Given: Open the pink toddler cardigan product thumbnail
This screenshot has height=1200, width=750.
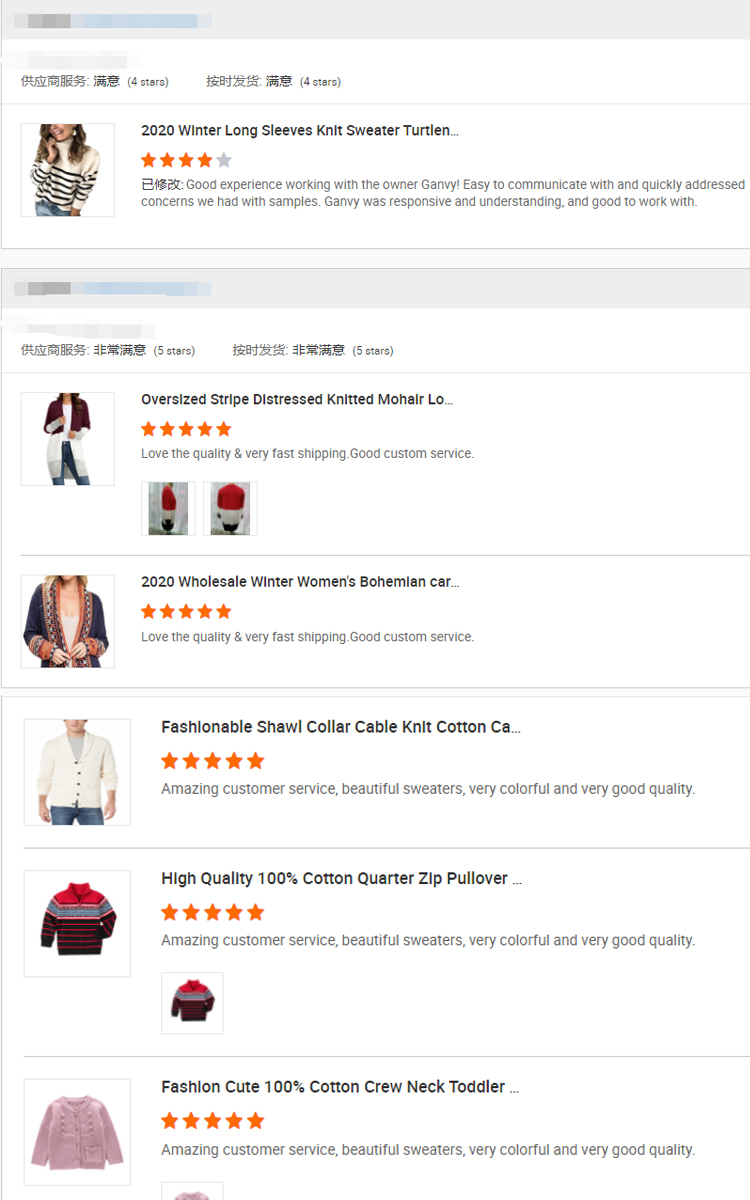Looking at the screenshot, I should (x=77, y=1132).
